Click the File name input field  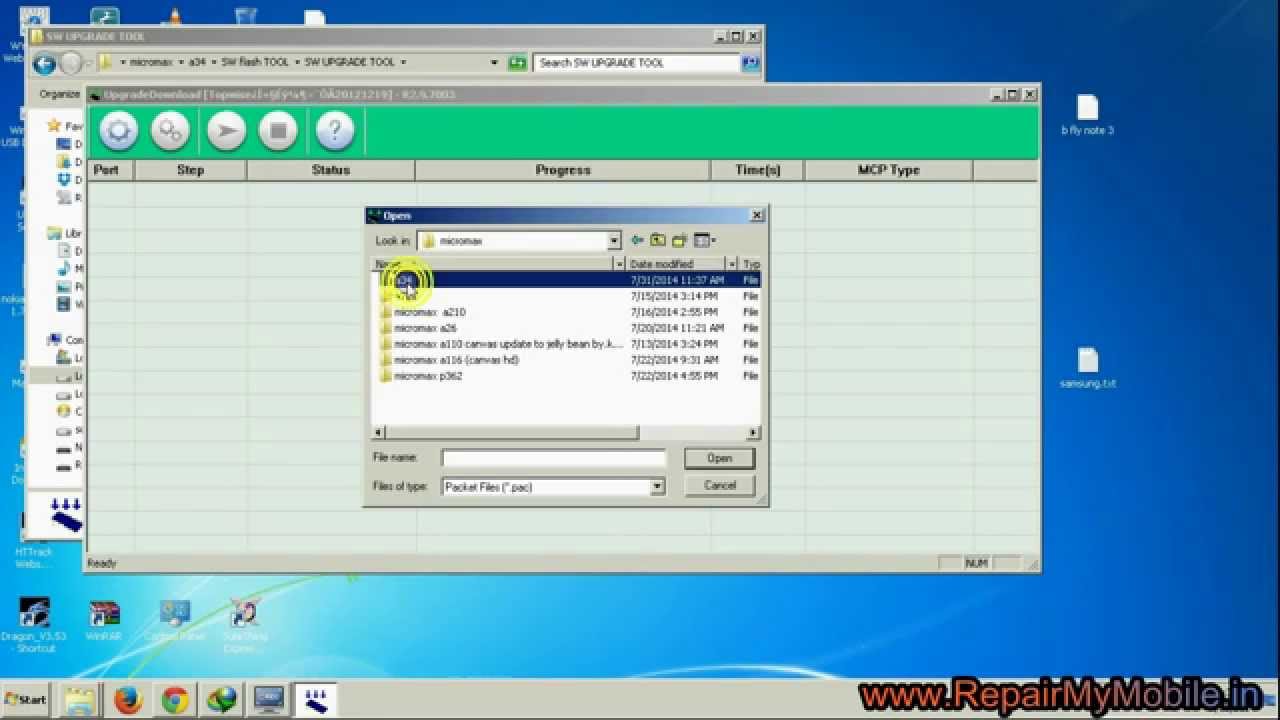[554, 458]
